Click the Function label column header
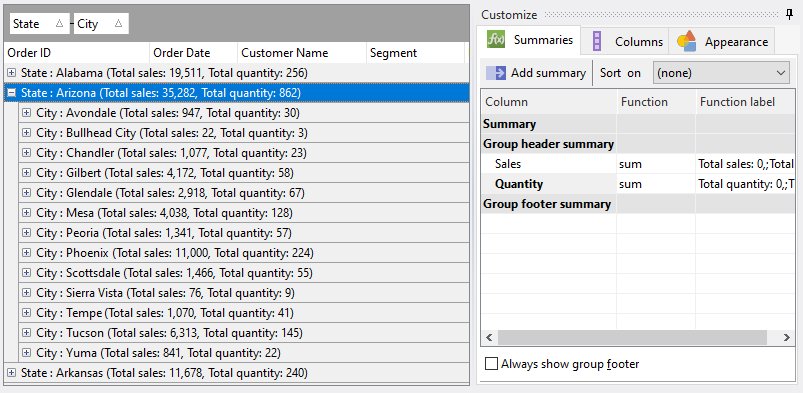Image resolution: width=803 pixels, height=393 pixels. [745, 102]
